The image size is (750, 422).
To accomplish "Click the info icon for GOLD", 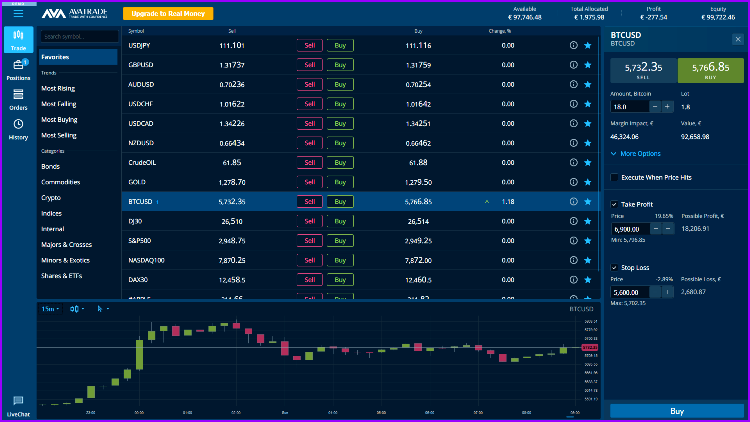I will coord(574,182).
